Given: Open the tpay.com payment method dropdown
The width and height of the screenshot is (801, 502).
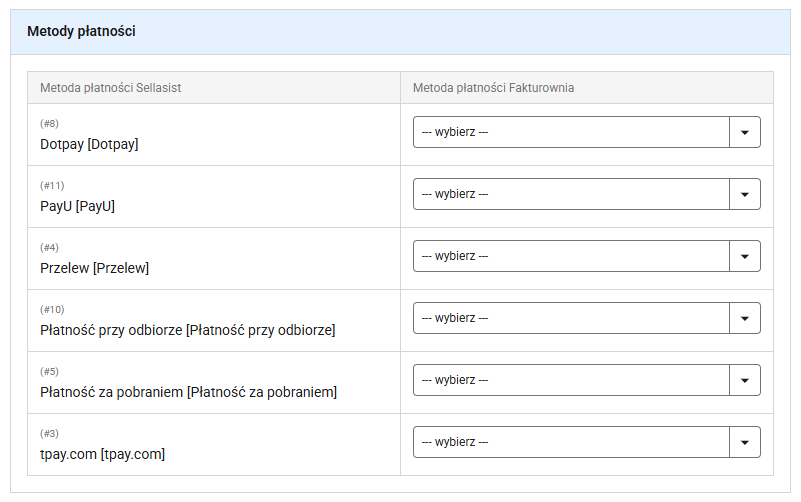Looking at the screenshot, I should (x=586, y=442).
